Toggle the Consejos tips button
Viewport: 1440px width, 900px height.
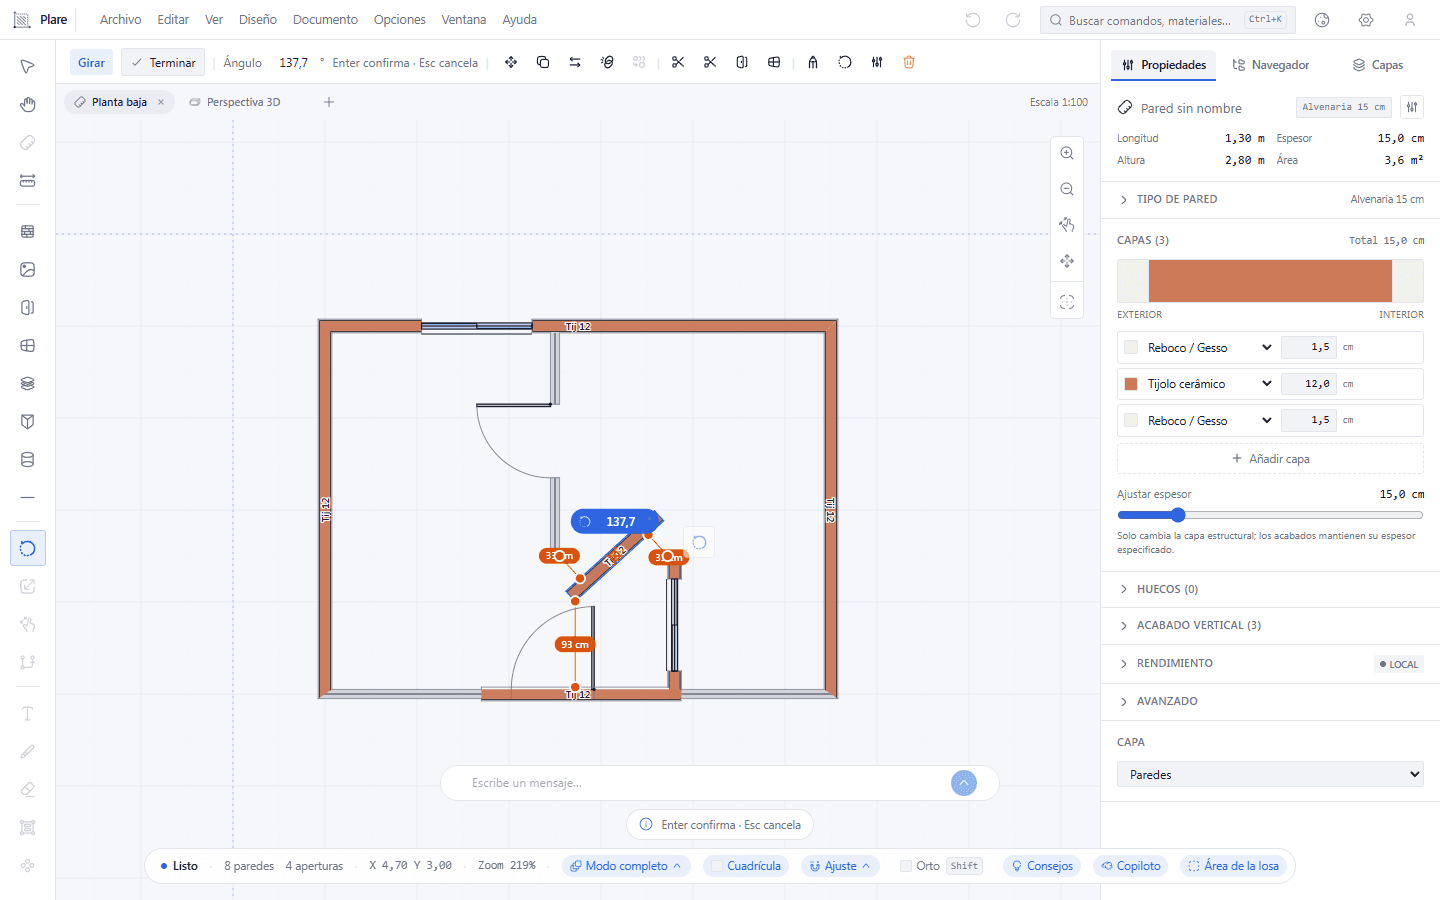pos(1042,866)
